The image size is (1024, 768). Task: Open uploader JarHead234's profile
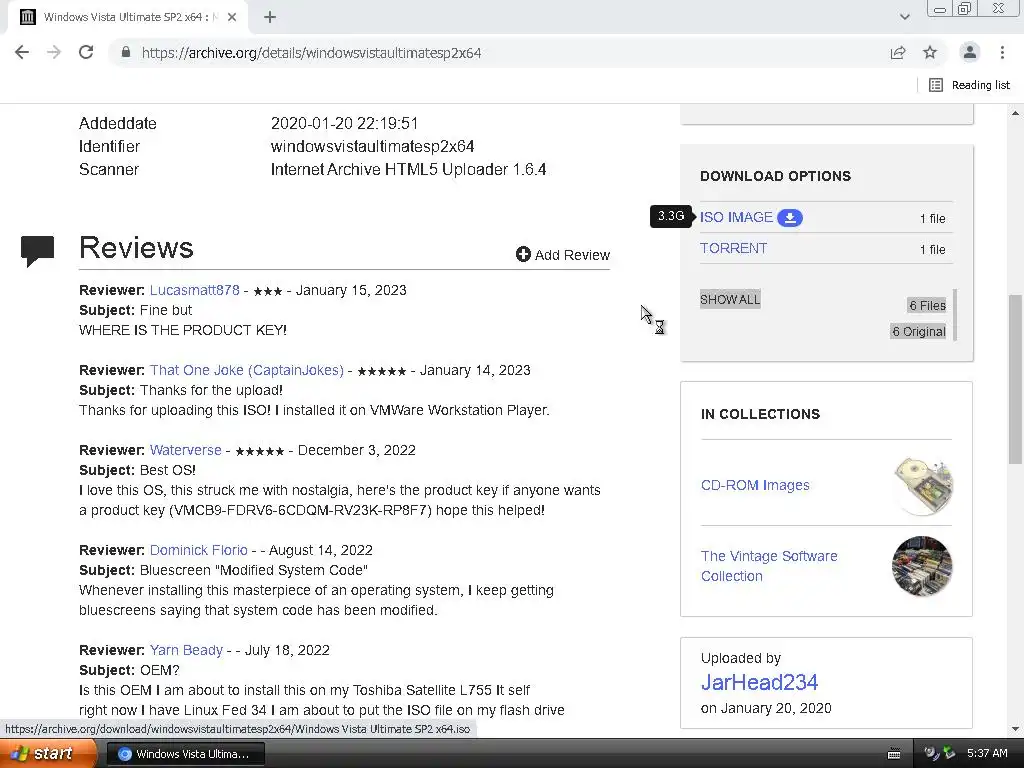point(759,682)
